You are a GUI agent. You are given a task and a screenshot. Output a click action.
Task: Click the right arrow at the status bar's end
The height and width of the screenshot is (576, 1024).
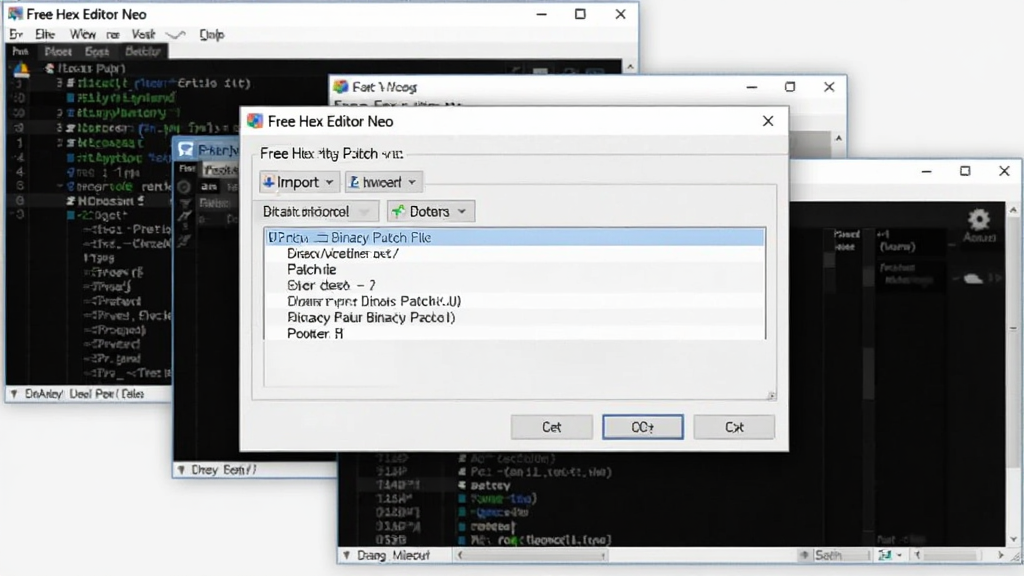point(1000,555)
